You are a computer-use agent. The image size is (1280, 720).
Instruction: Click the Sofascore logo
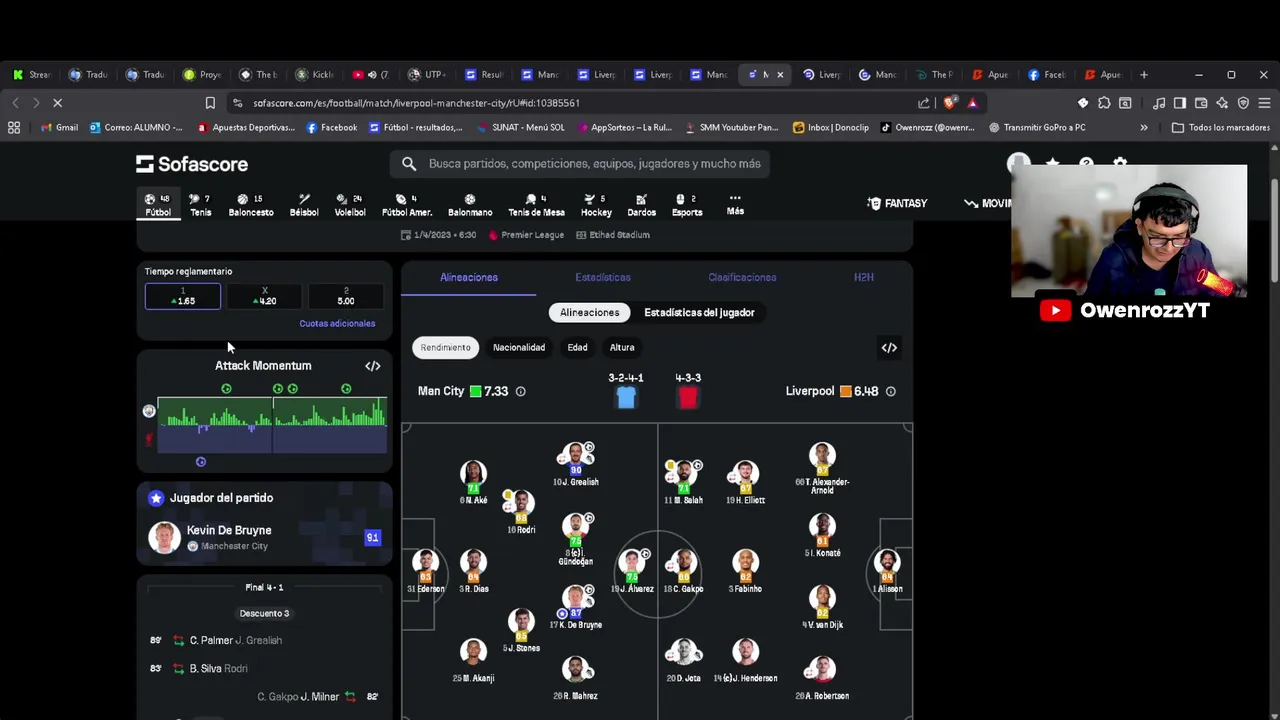click(192, 164)
